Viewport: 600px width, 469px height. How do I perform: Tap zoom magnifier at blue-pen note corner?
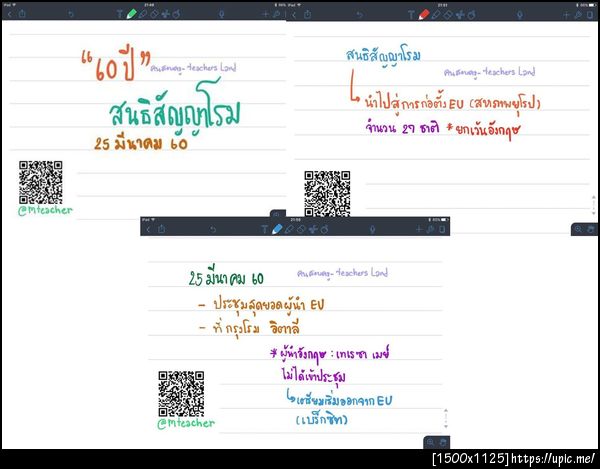pyautogui.click(x=430, y=443)
